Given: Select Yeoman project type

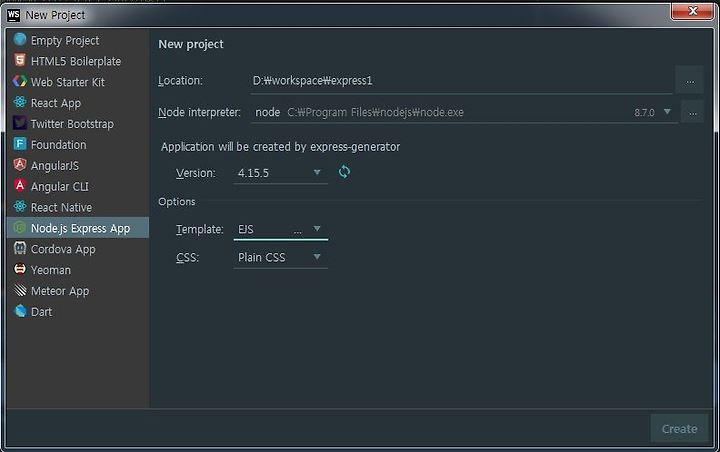Looking at the screenshot, I should [78, 270].
